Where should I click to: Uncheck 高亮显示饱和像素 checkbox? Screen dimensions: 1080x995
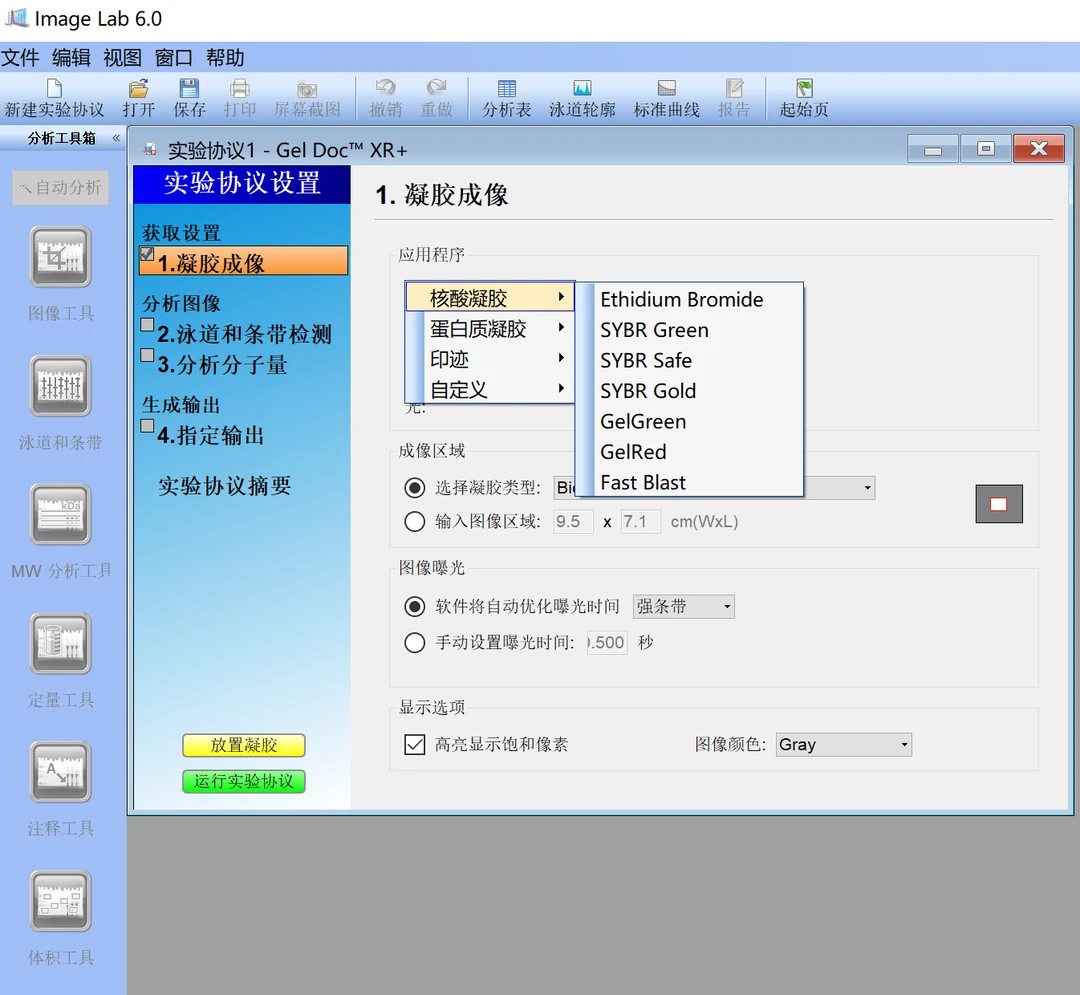tap(415, 744)
